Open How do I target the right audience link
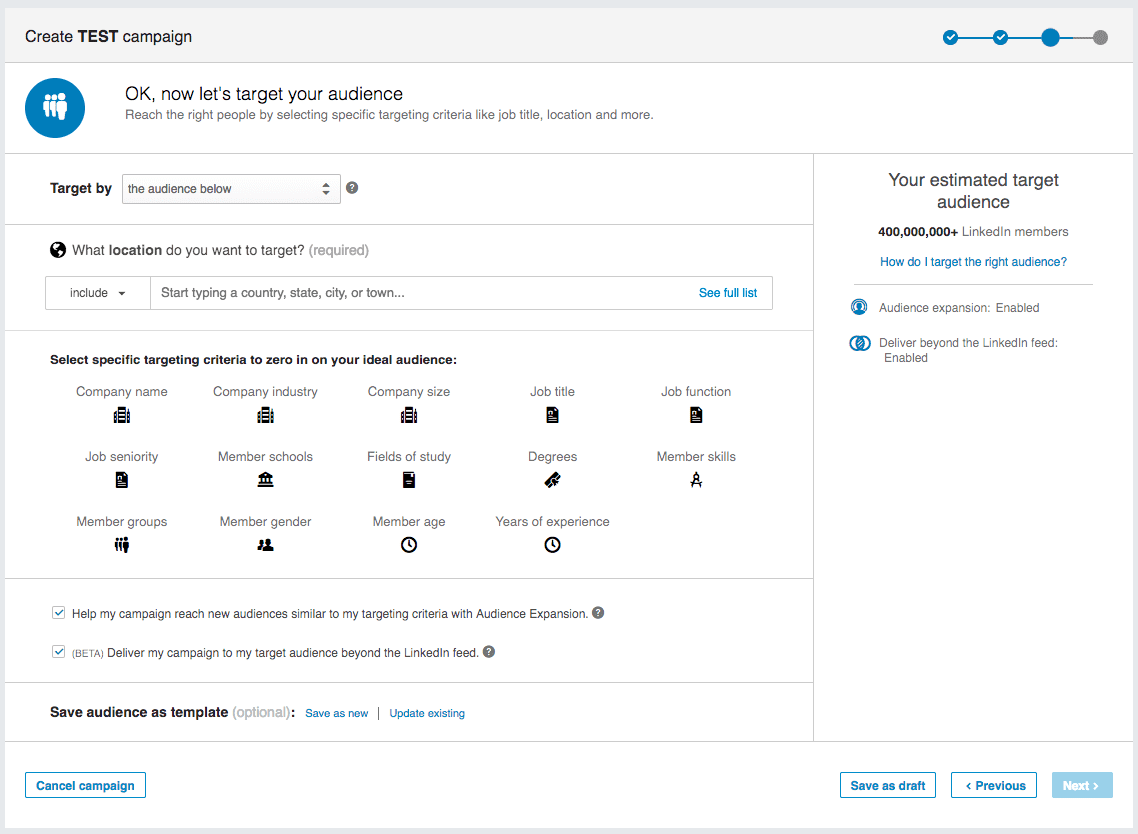This screenshot has width=1138, height=834. click(x=973, y=262)
